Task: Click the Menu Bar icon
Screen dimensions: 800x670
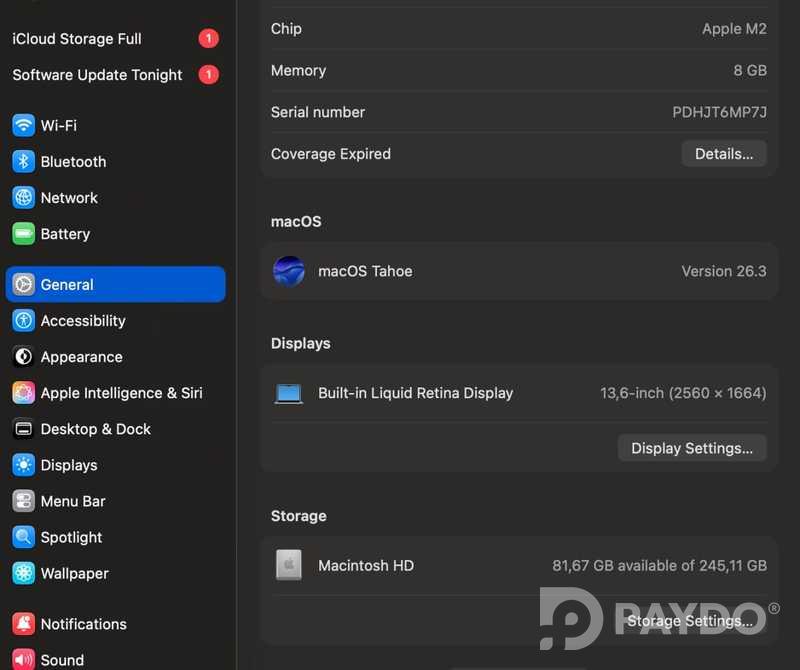Action: 23,502
